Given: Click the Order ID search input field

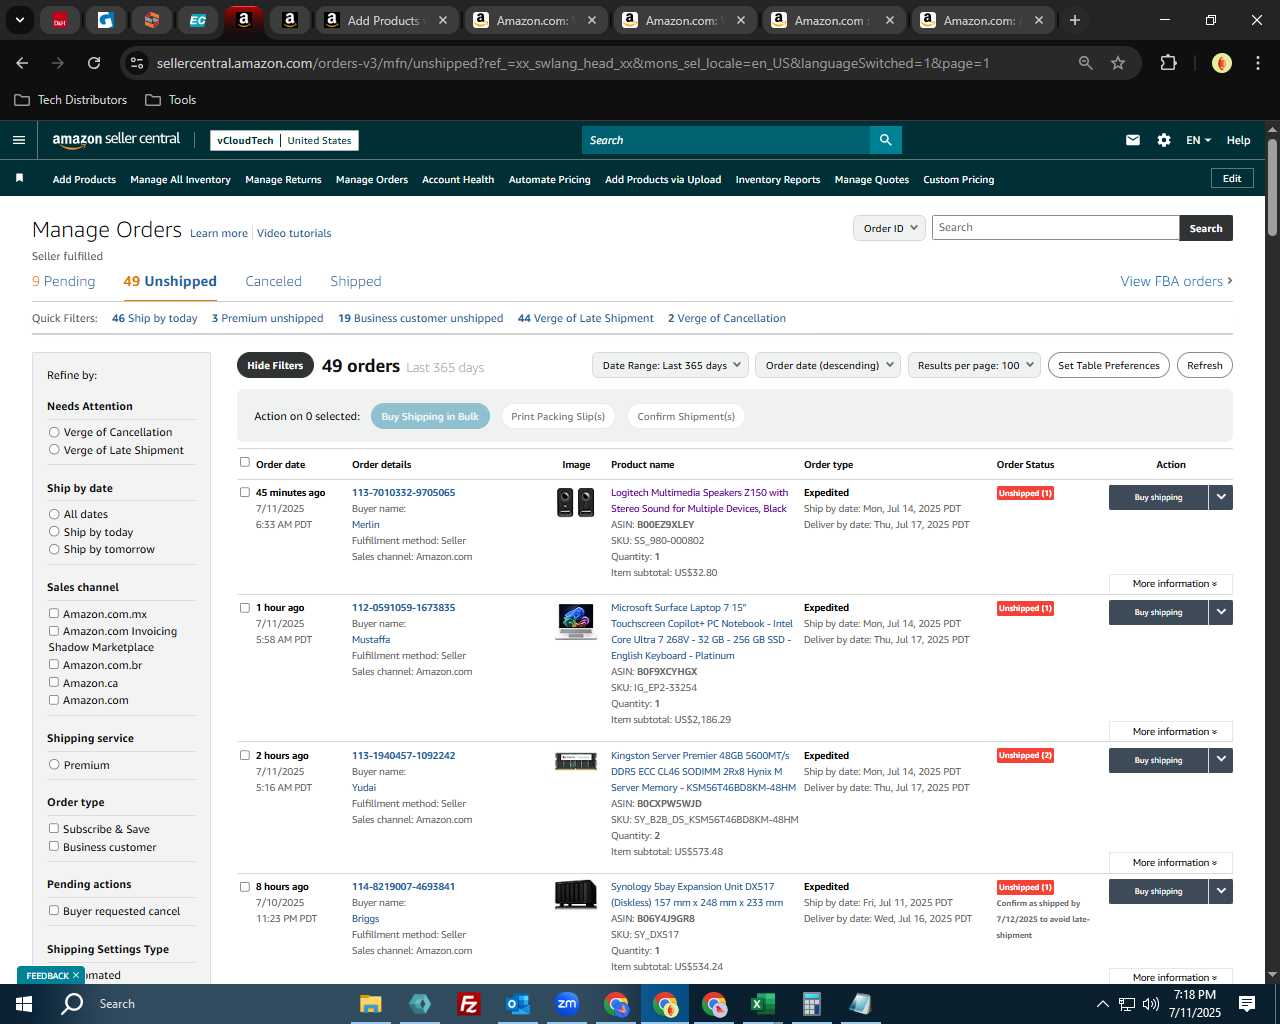Looking at the screenshot, I should click(1055, 228).
